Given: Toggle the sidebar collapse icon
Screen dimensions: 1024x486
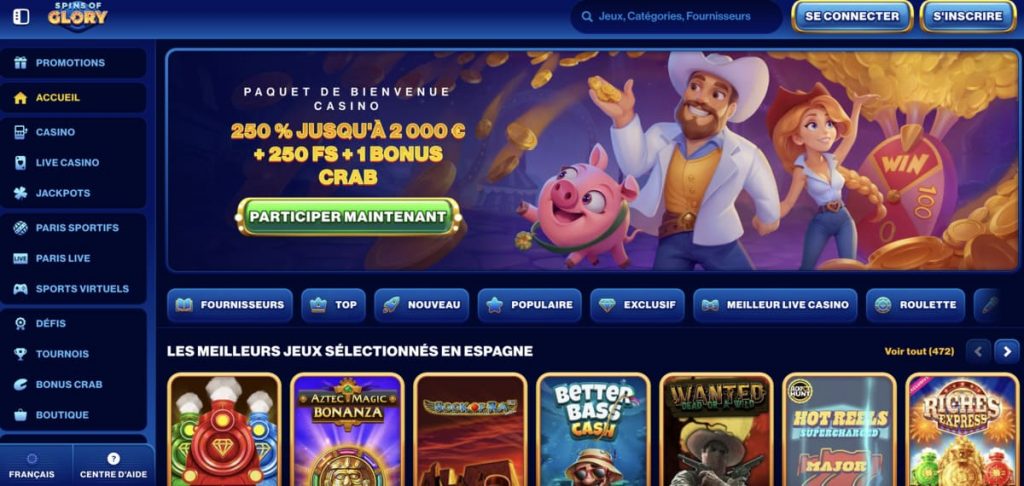Looking at the screenshot, I should tap(21, 17).
